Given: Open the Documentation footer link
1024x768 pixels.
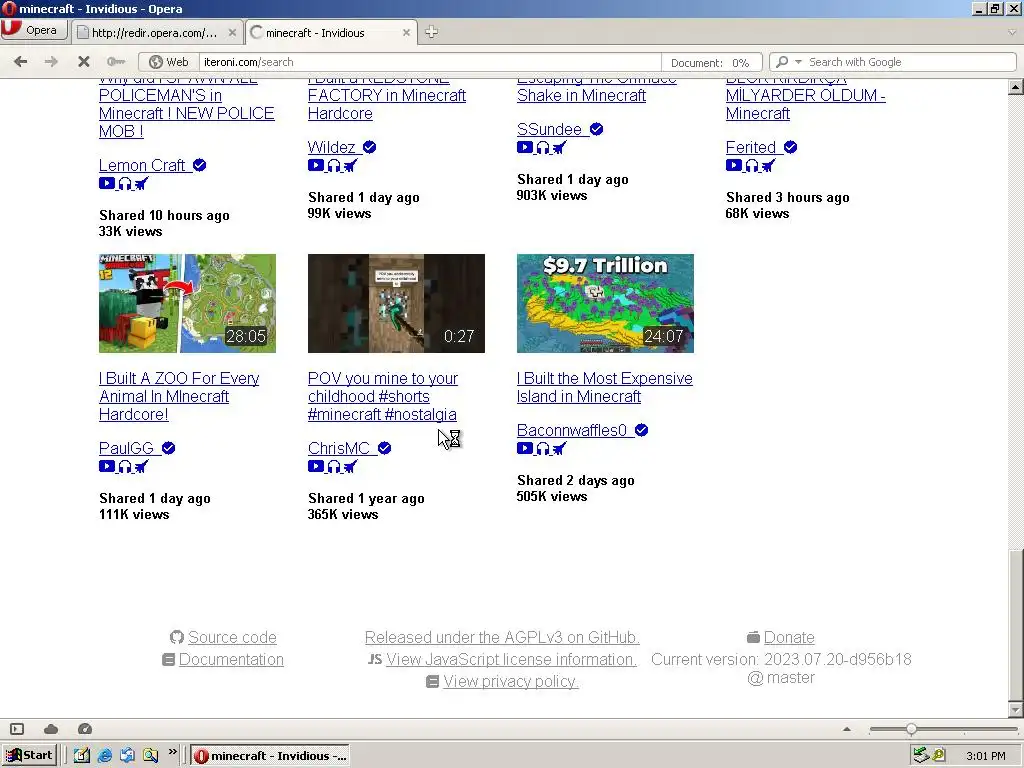Looking at the screenshot, I should click(231, 660).
